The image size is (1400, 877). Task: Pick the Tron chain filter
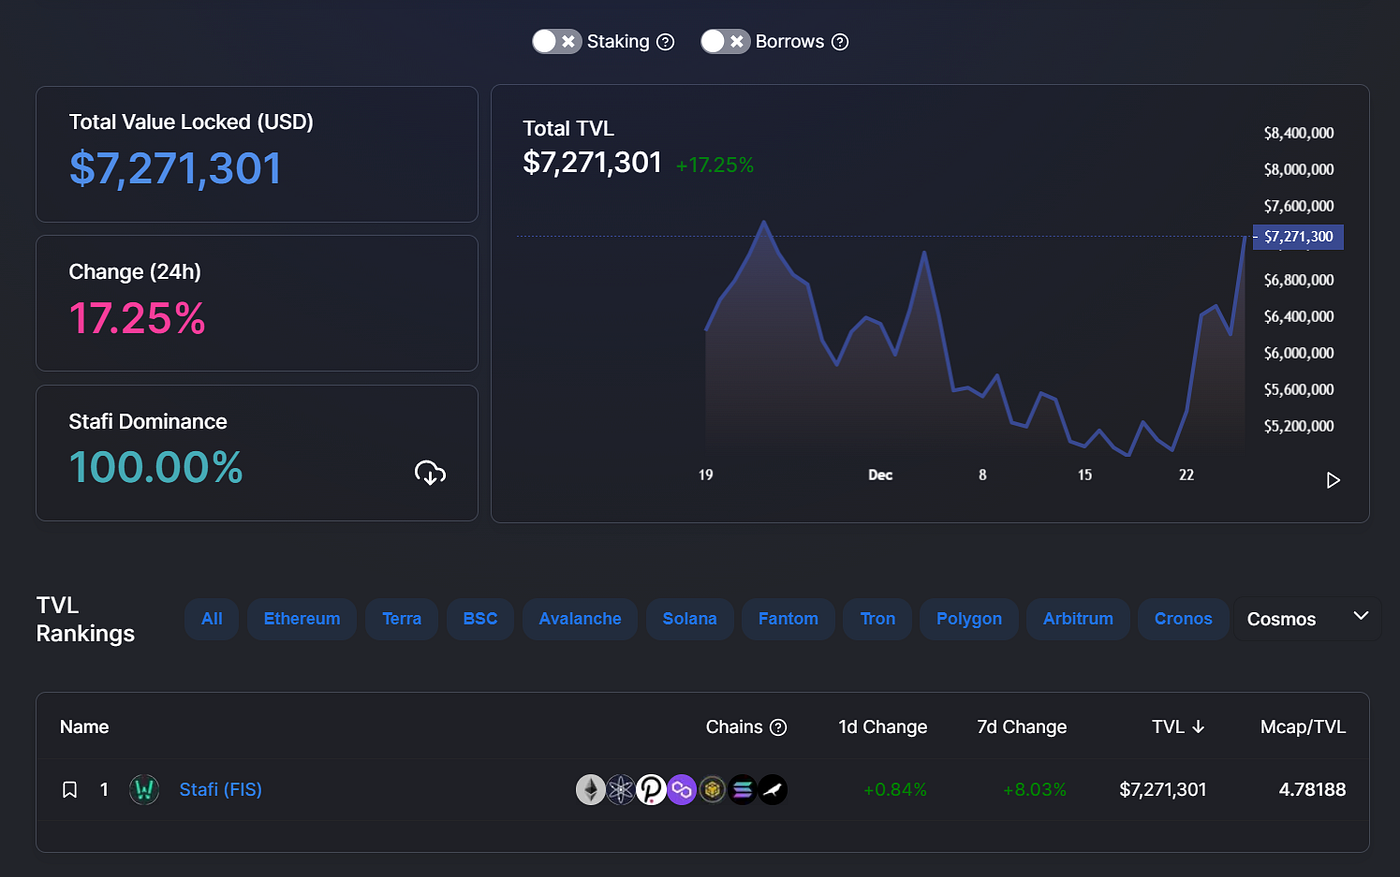pyautogui.click(x=878, y=619)
